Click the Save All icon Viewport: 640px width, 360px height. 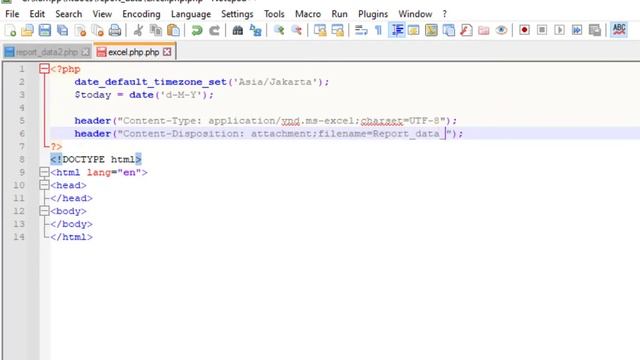pyautogui.click(x=62, y=30)
